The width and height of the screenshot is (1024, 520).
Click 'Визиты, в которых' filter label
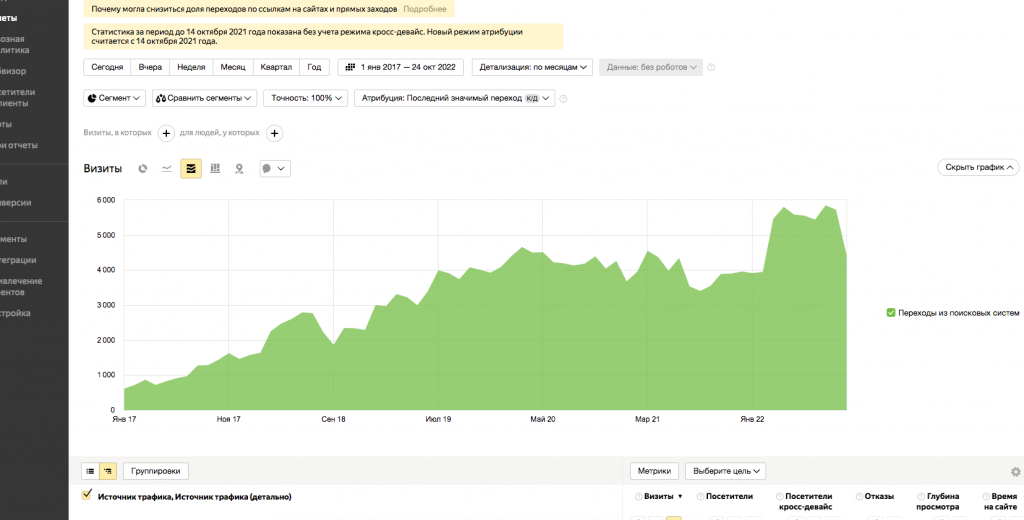pos(118,133)
